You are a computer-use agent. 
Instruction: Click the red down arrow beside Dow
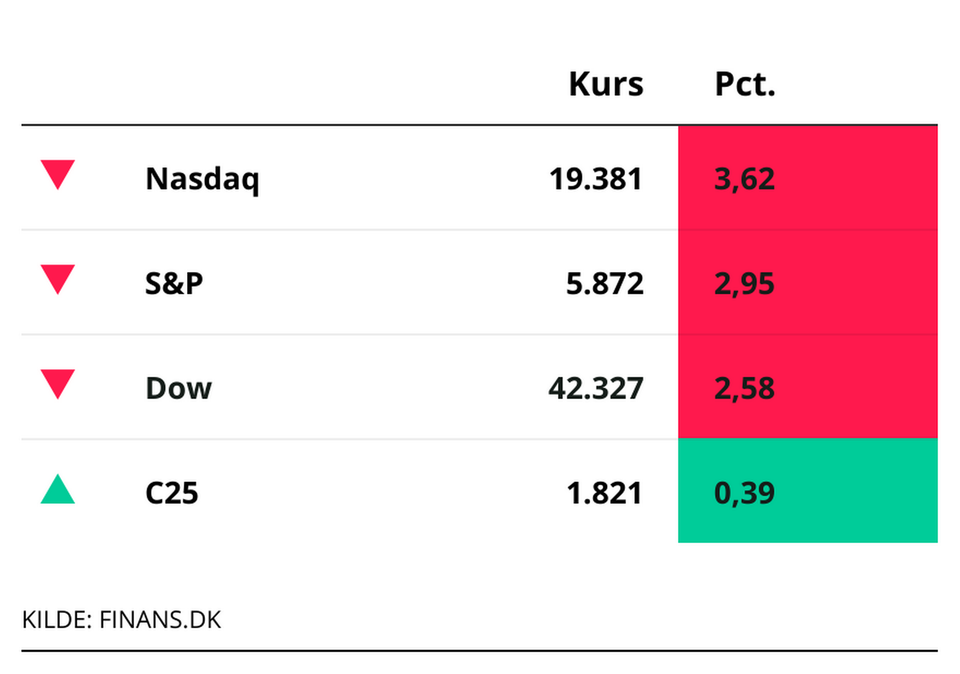pos(57,384)
